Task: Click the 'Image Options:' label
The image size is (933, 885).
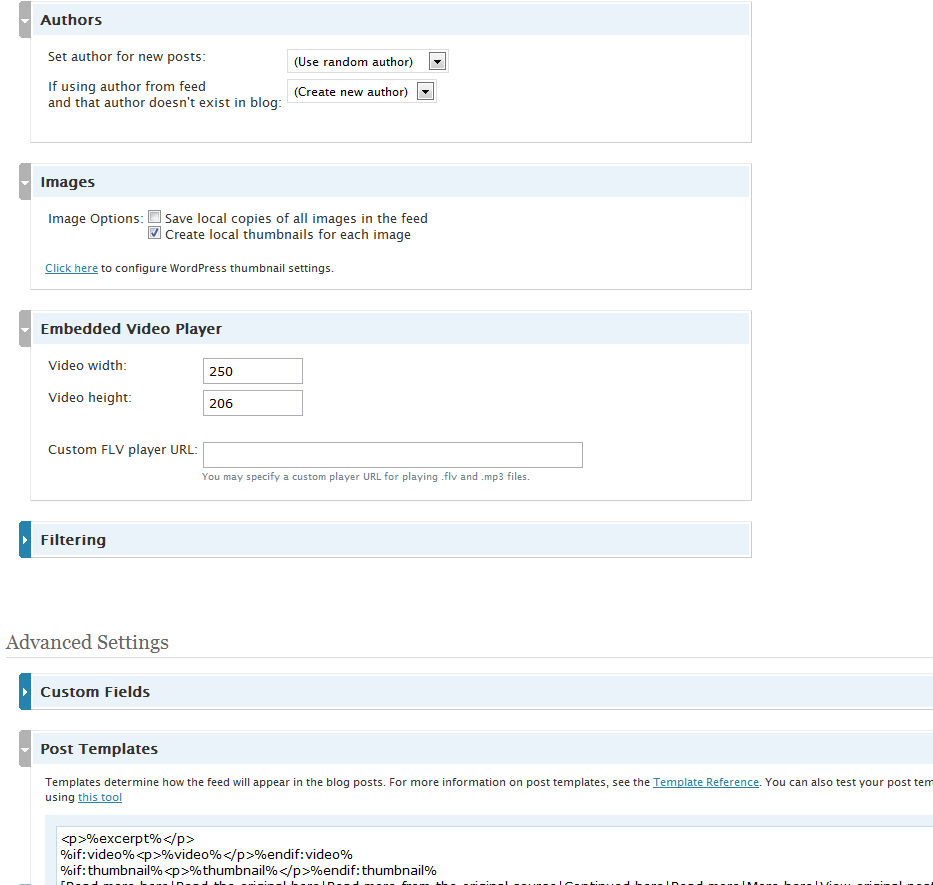Action: (x=96, y=218)
